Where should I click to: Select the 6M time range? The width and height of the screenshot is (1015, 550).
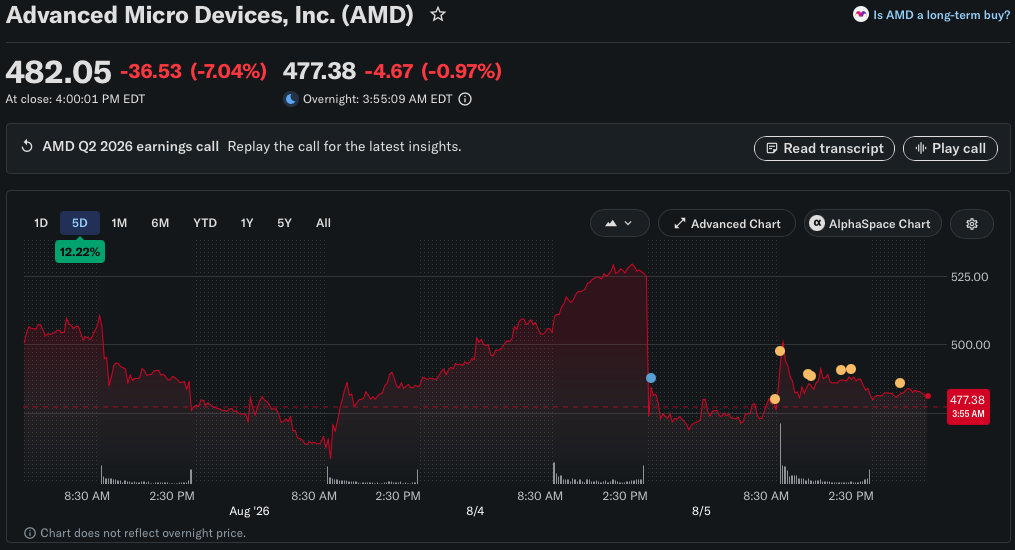pyautogui.click(x=160, y=223)
